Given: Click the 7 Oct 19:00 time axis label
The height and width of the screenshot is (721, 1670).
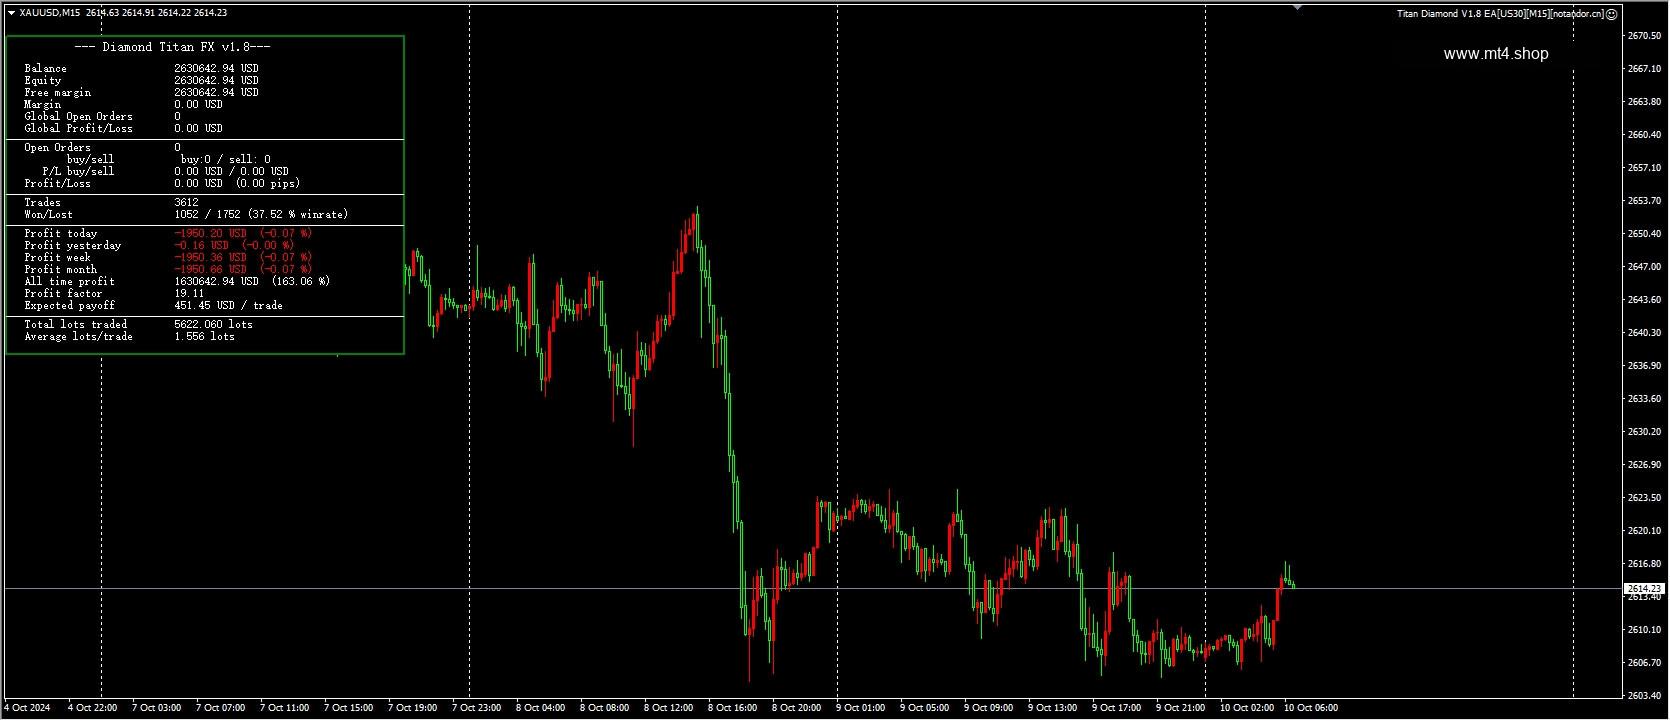Looking at the screenshot, I should (x=412, y=708).
